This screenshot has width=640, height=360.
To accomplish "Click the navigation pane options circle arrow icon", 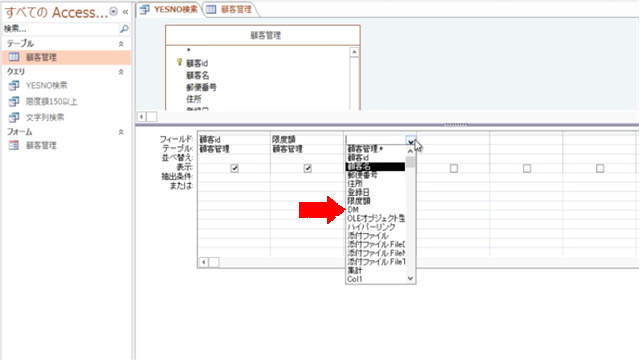I will pyautogui.click(x=114, y=11).
